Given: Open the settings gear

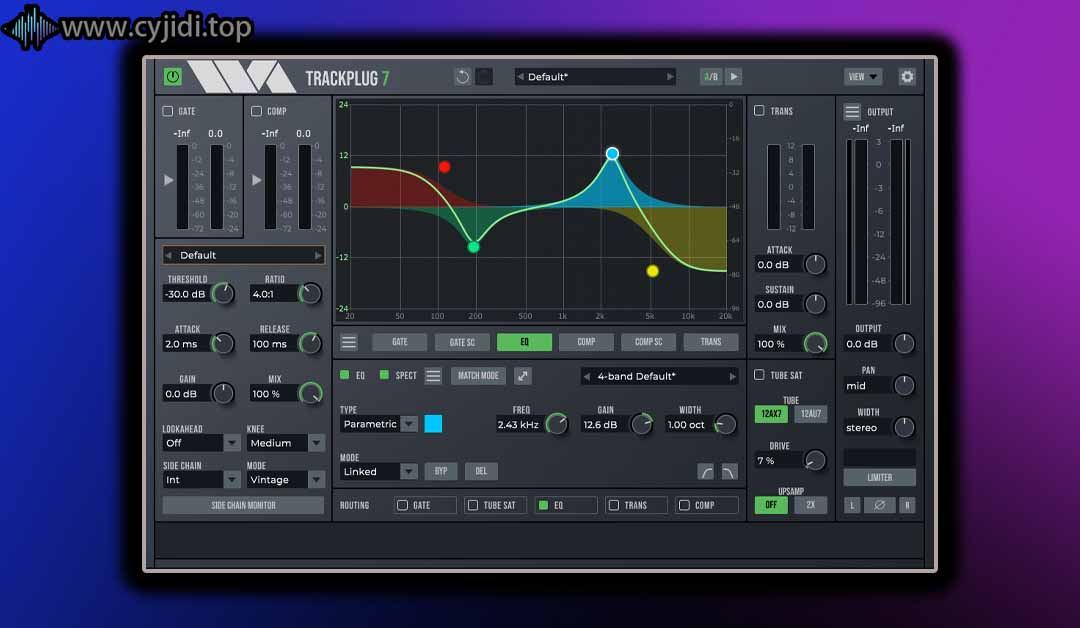Looking at the screenshot, I should click(907, 76).
